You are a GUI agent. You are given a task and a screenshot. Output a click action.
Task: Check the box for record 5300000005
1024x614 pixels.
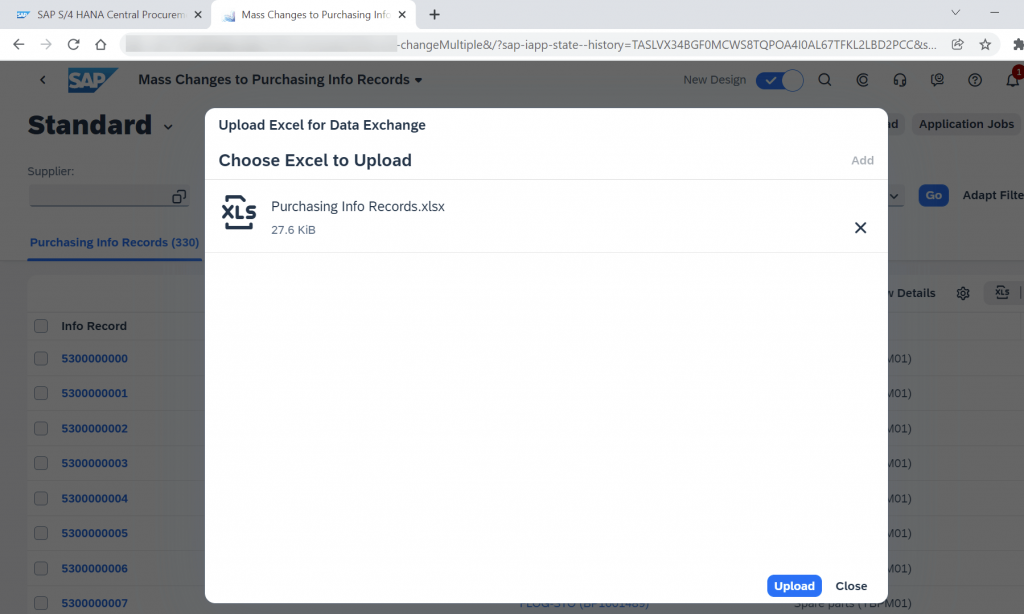(x=41, y=533)
